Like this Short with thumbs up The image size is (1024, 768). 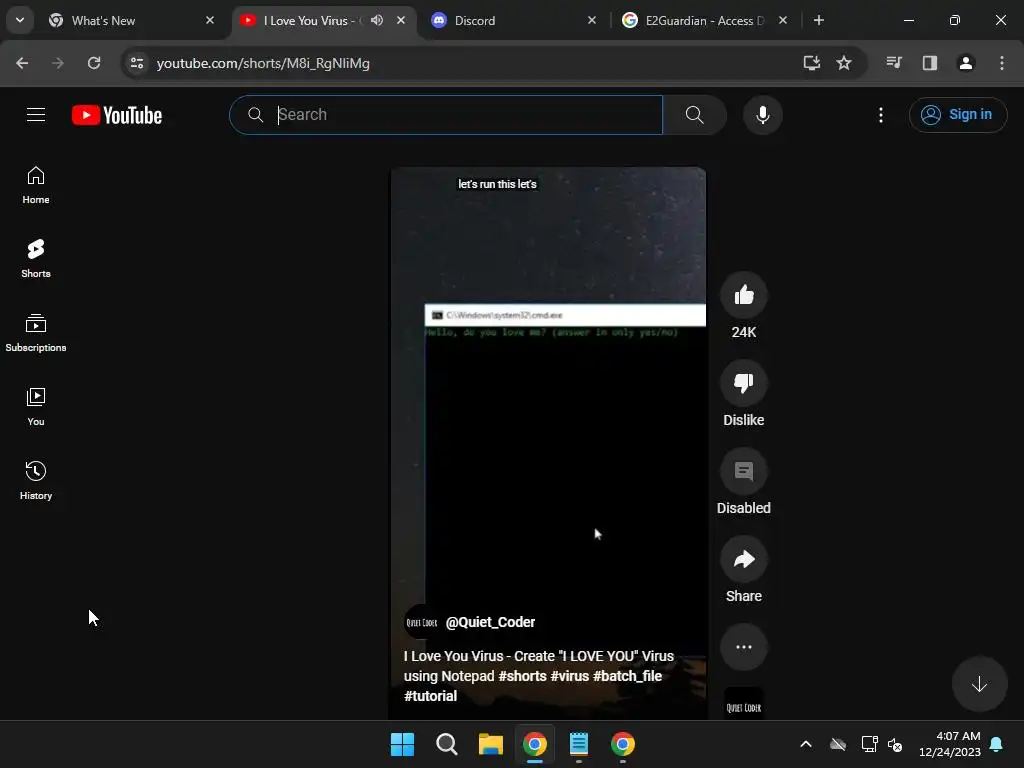(x=744, y=295)
